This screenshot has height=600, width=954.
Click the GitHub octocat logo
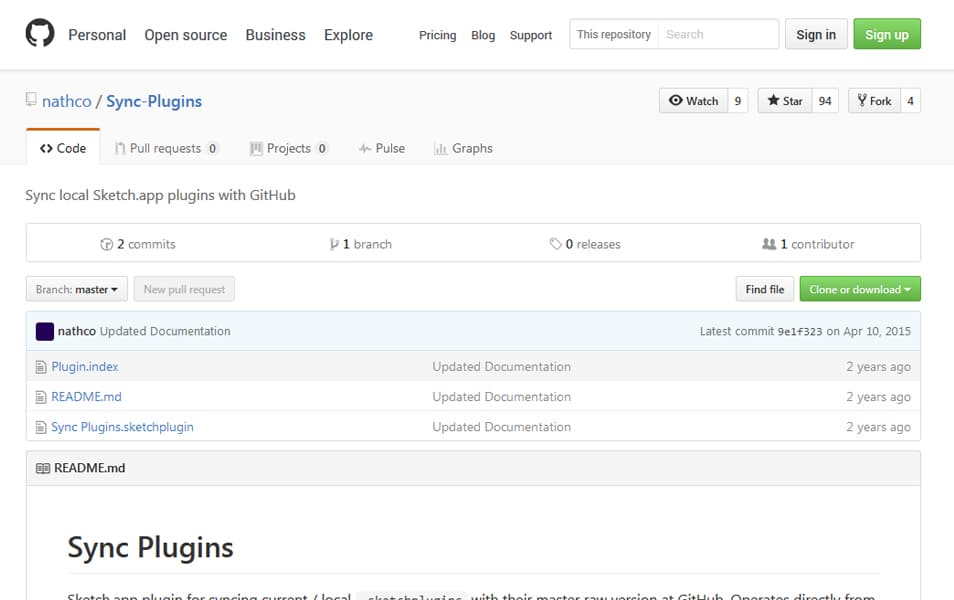40,33
